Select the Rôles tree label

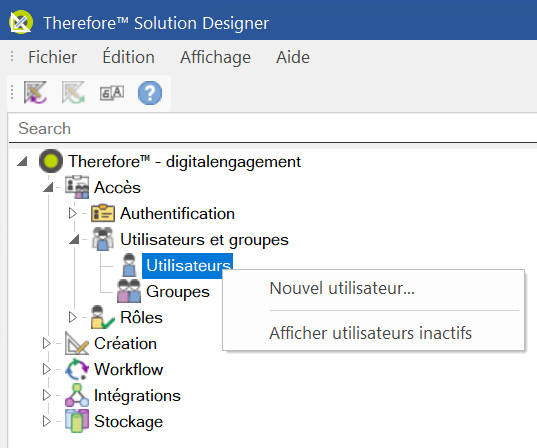point(141,317)
